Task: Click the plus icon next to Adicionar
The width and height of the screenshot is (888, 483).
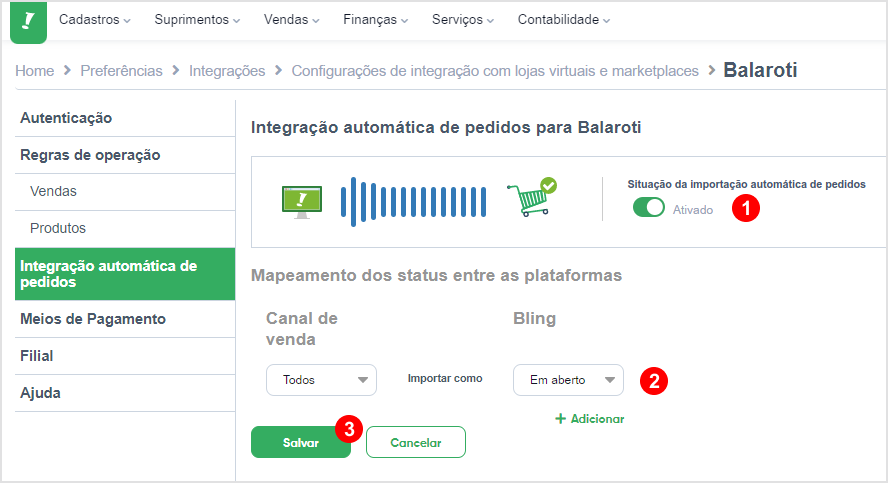Action: click(x=561, y=418)
